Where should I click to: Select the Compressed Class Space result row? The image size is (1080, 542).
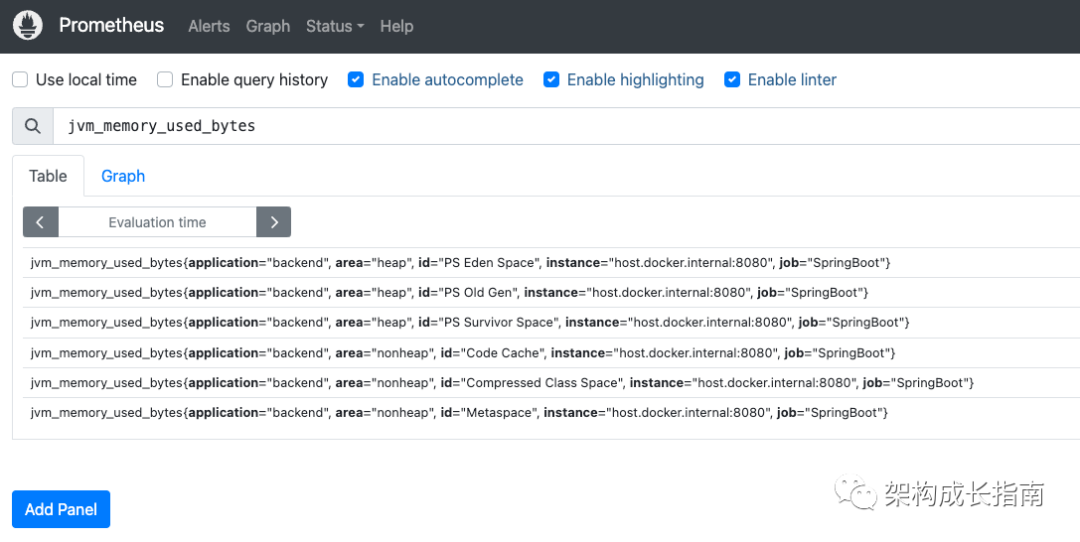point(551,382)
